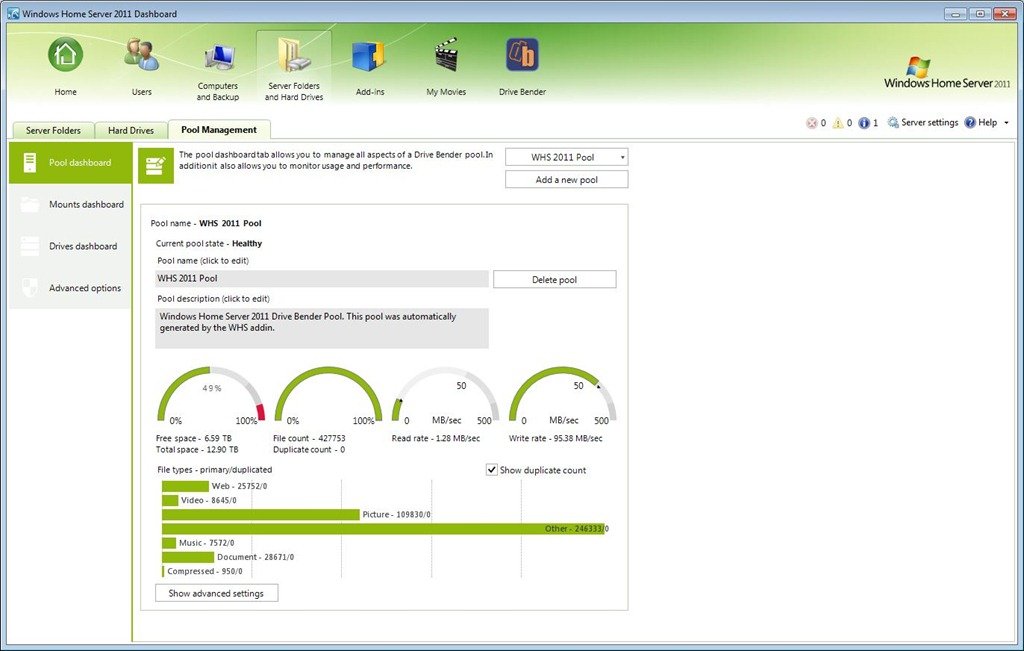Screen dimensions: 1024x651
Task: Click the Server settings gear icon
Action: 893,123
